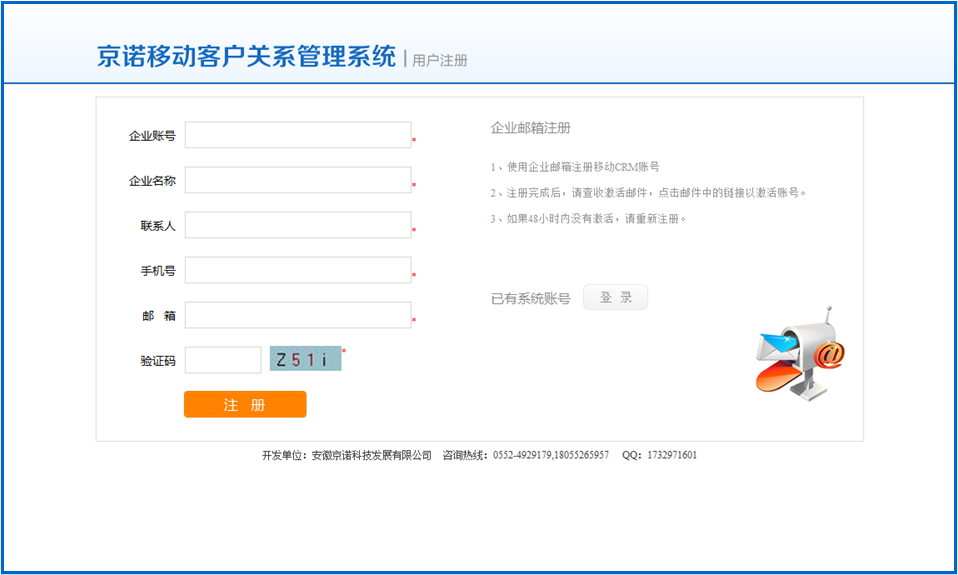958x575 pixels.
Task: Click the instruction line about 48小时内没有激活
Action: (588, 219)
